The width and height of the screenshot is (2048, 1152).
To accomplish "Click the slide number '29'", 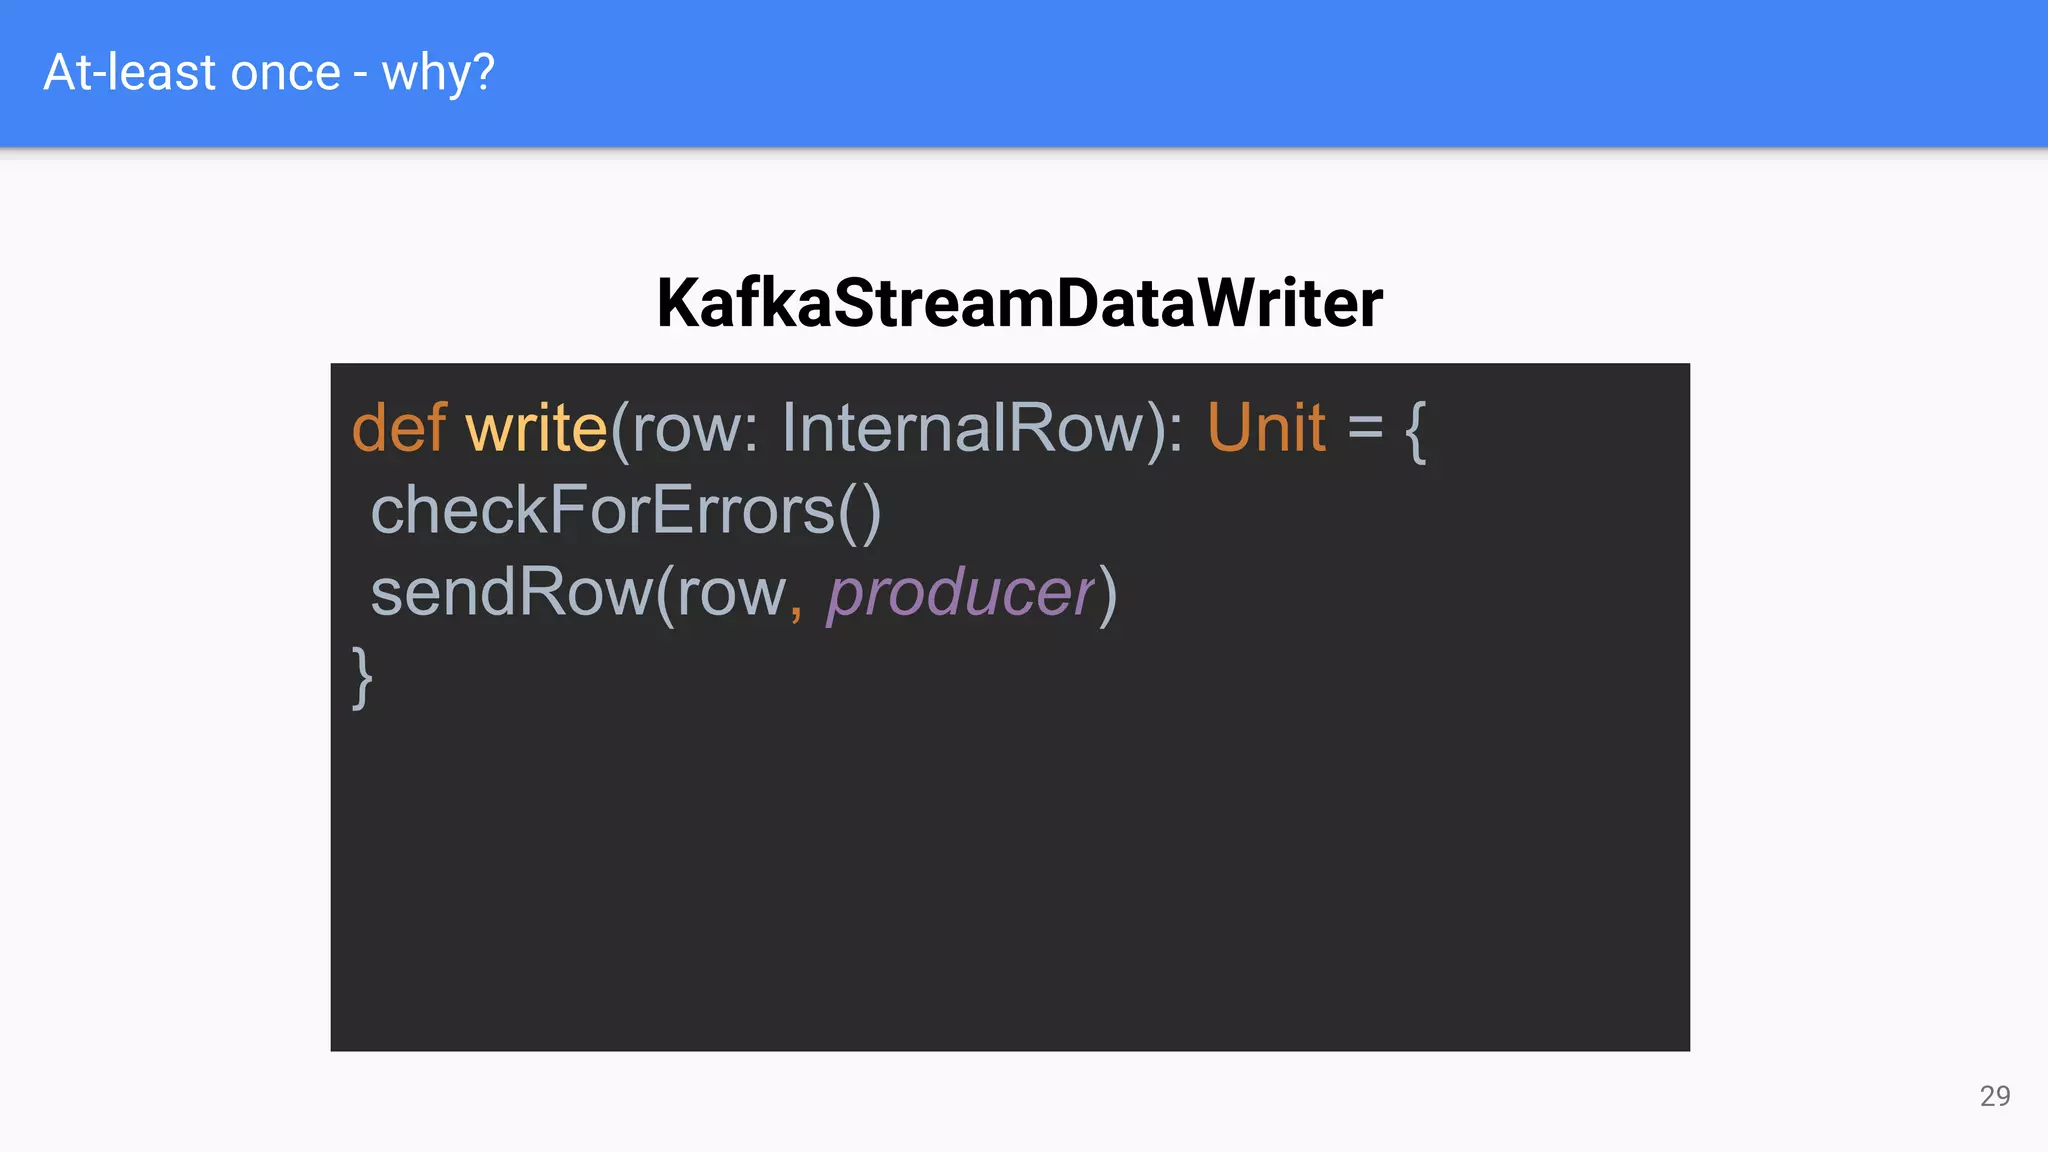I will (1995, 1096).
